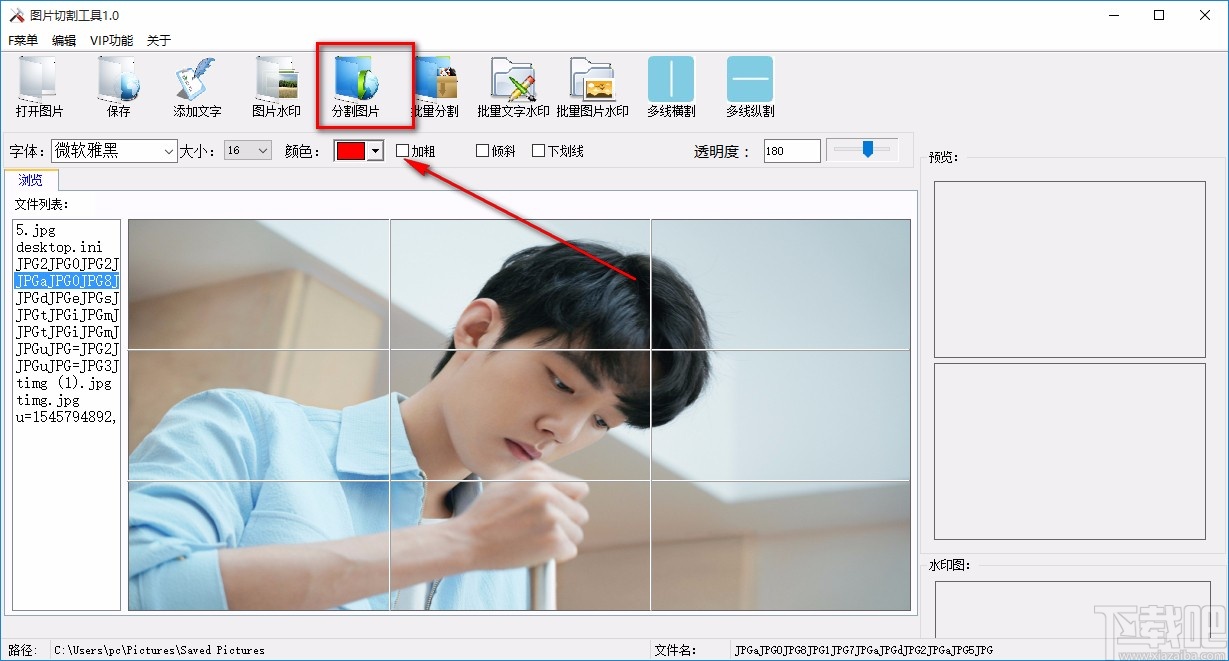The image size is (1229, 661).
Task: Click the app icon in title bar
Action: tap(17, 15)
